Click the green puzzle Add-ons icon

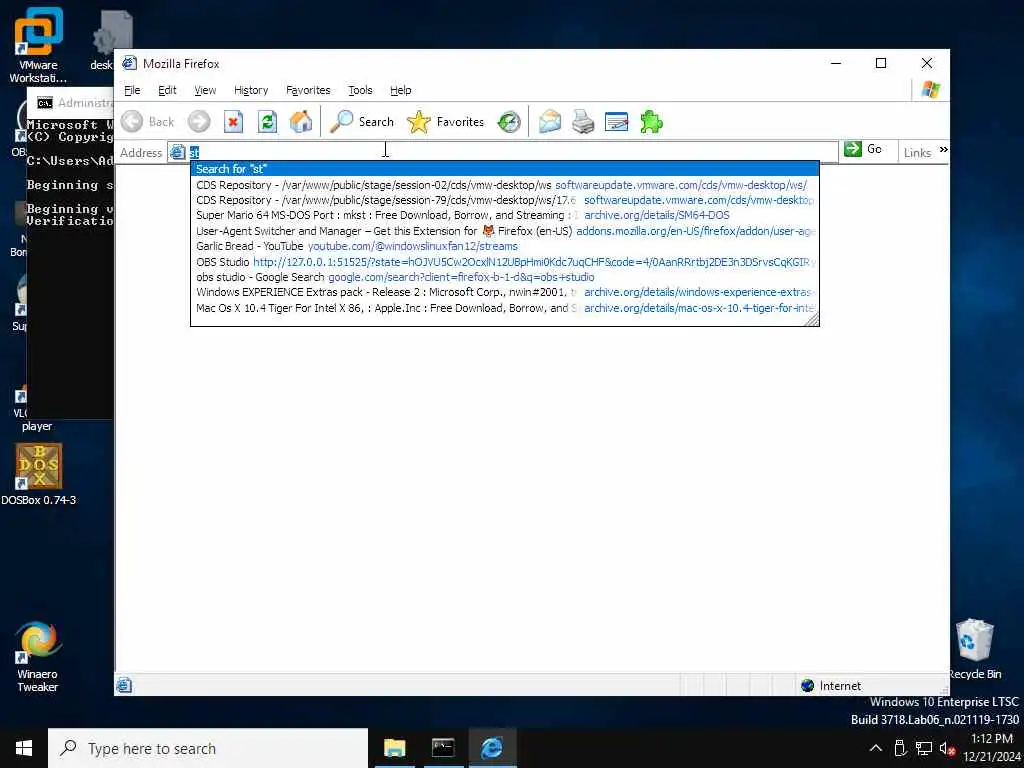click(651, 121)
